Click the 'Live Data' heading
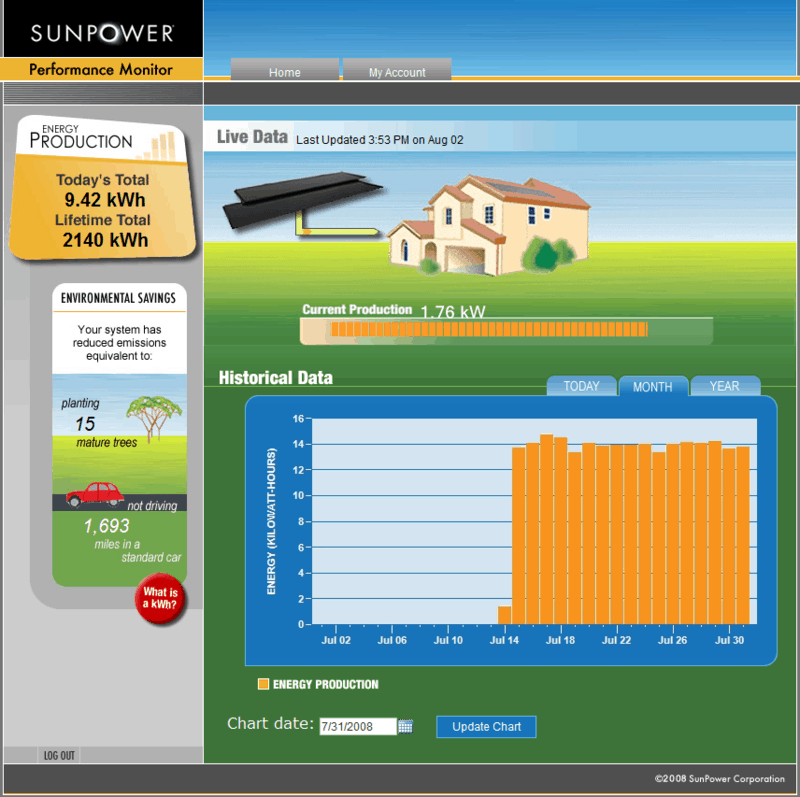Image resolution: width=800 pixels, height=797 pixels. [x=253, y=137]
